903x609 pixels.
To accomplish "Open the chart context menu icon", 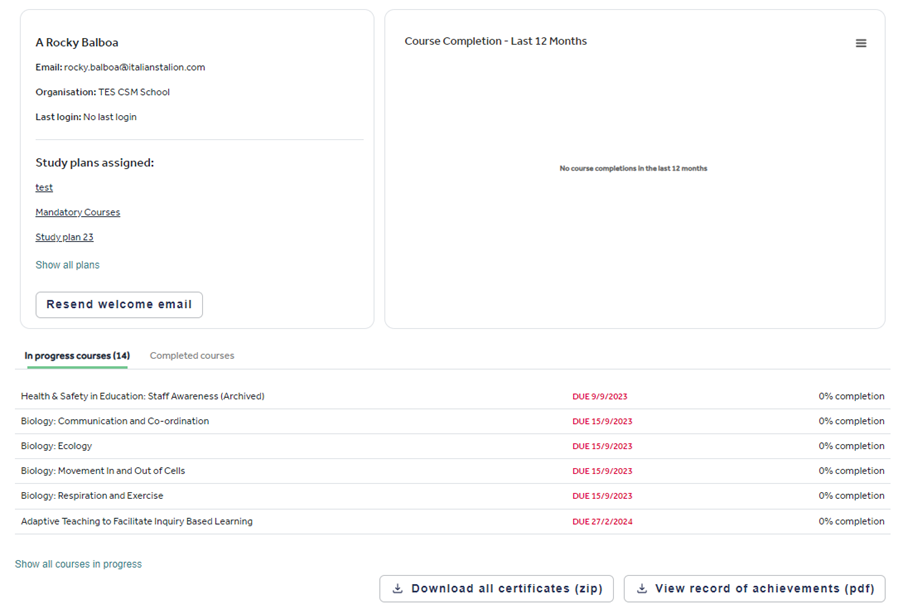I will pyautogui.click(x=860, y=43).
